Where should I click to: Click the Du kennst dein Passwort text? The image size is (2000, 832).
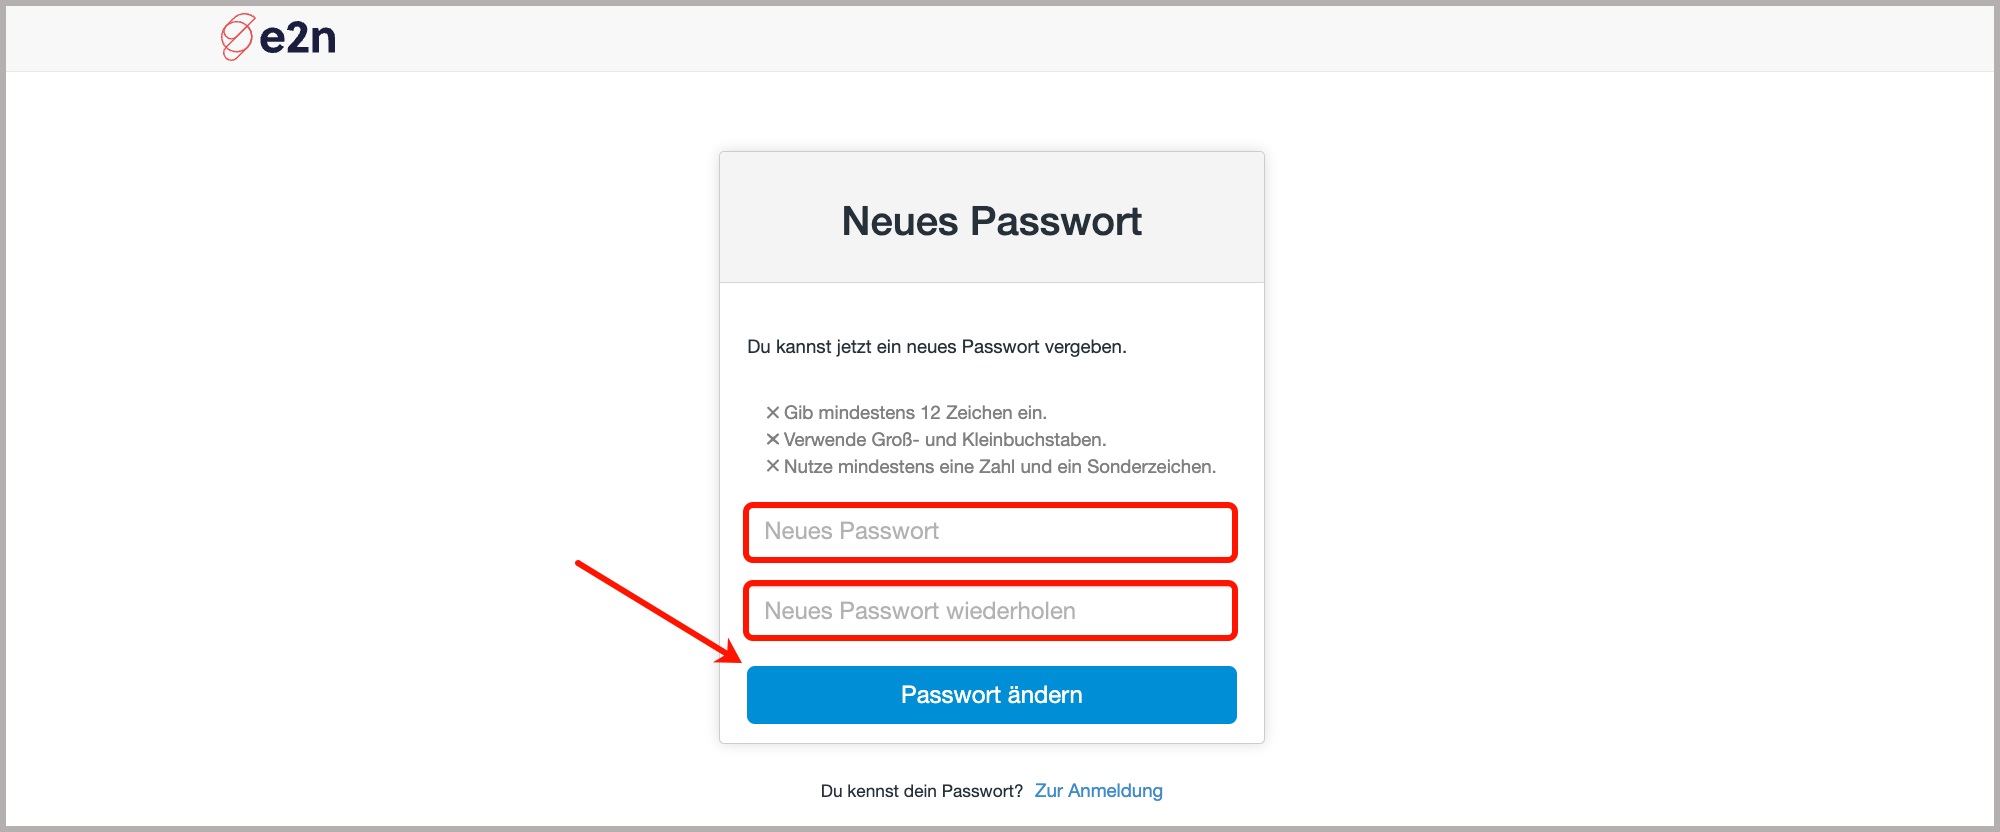click(x=921, y=790)
